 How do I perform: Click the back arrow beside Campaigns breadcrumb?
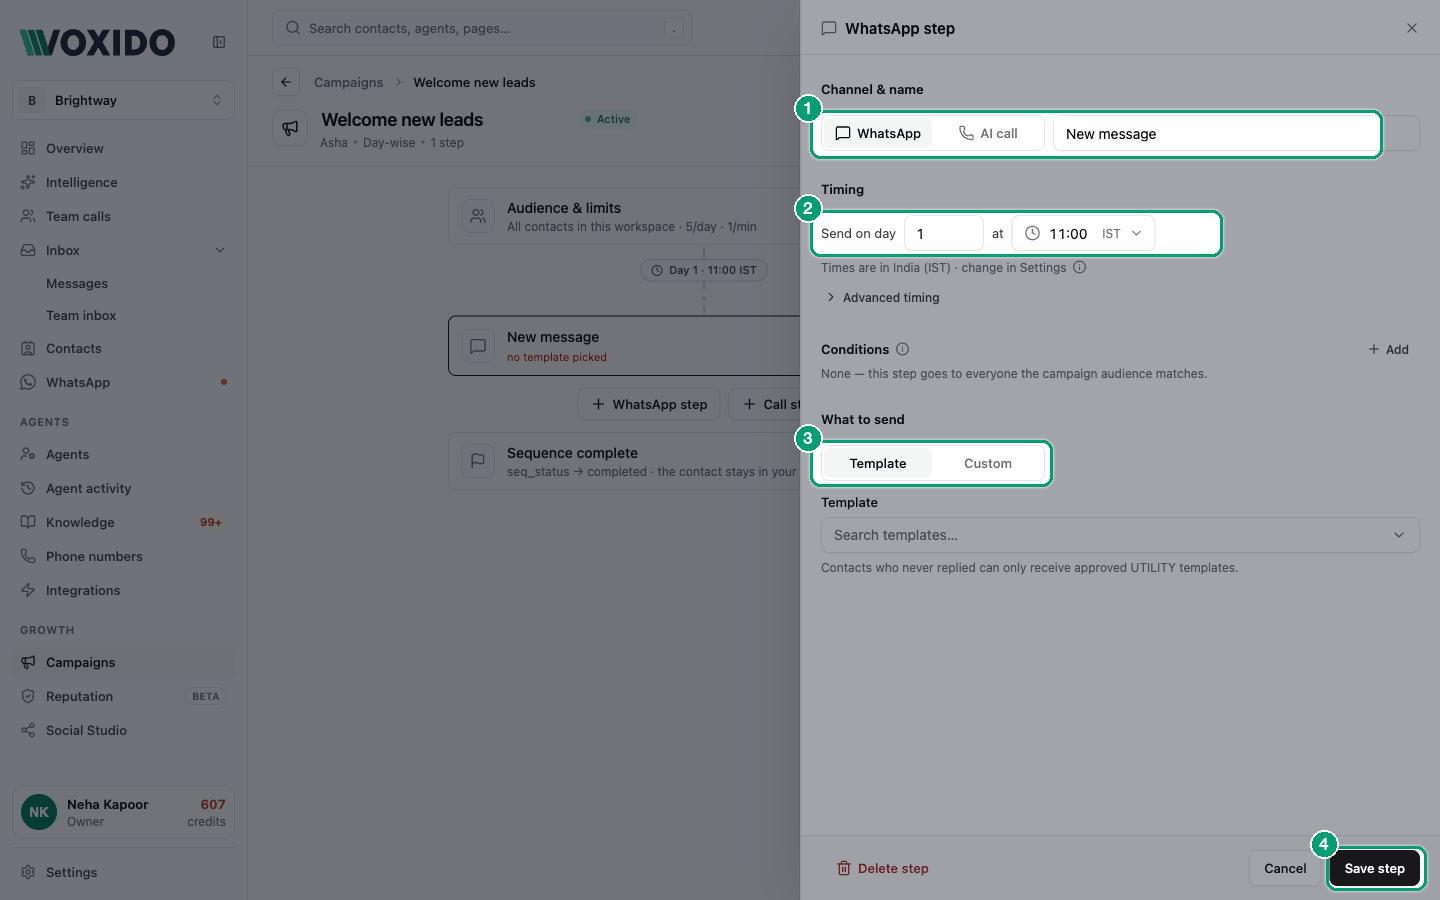point(286,82)
